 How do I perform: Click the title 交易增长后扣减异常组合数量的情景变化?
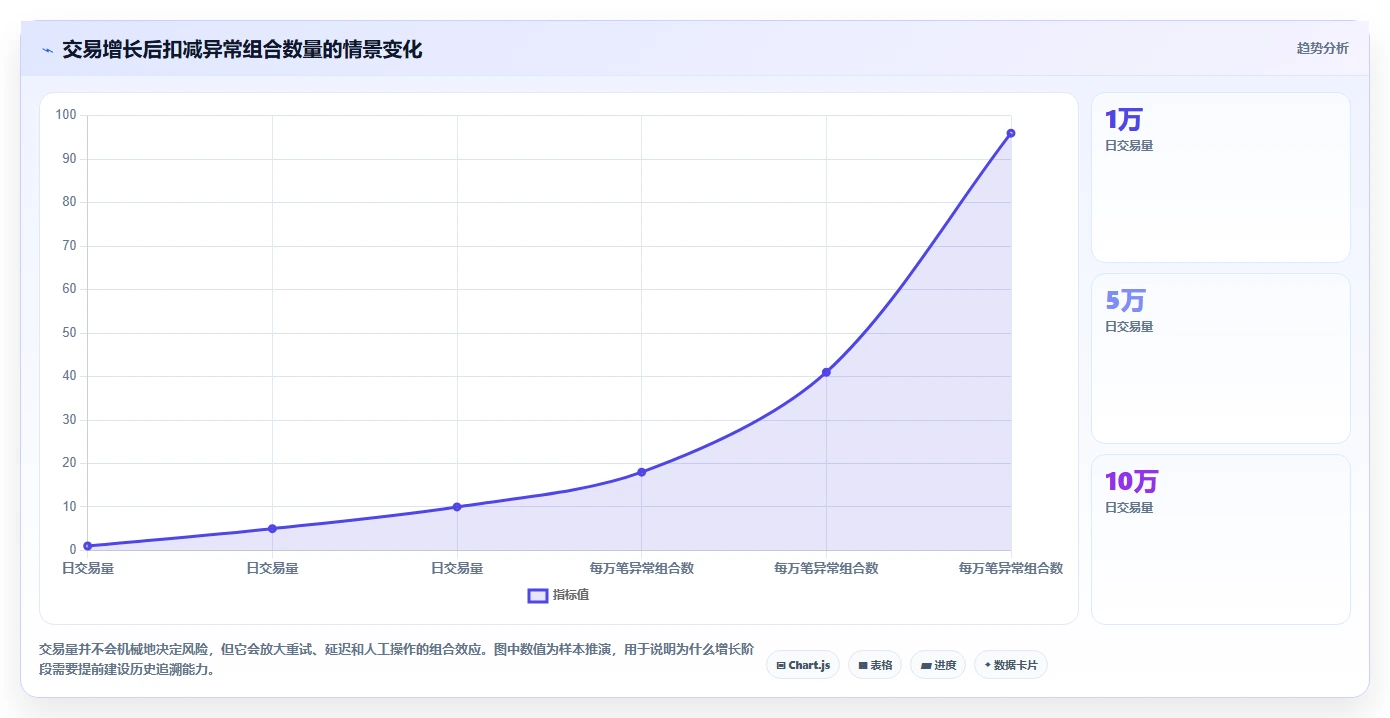(242, 50)
